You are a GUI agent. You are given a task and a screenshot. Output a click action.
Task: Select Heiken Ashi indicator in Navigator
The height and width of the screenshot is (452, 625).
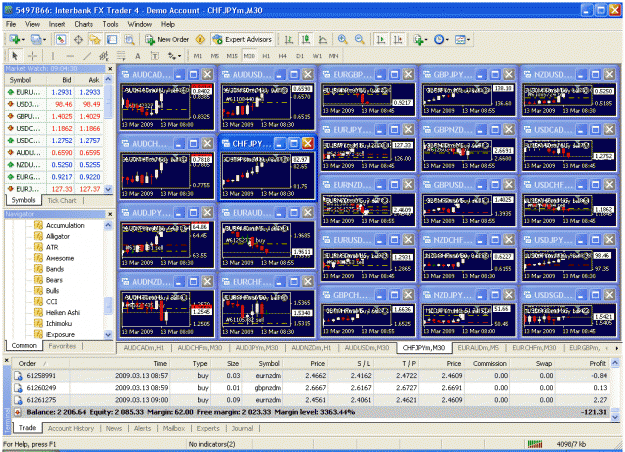(x=63, y=312)
